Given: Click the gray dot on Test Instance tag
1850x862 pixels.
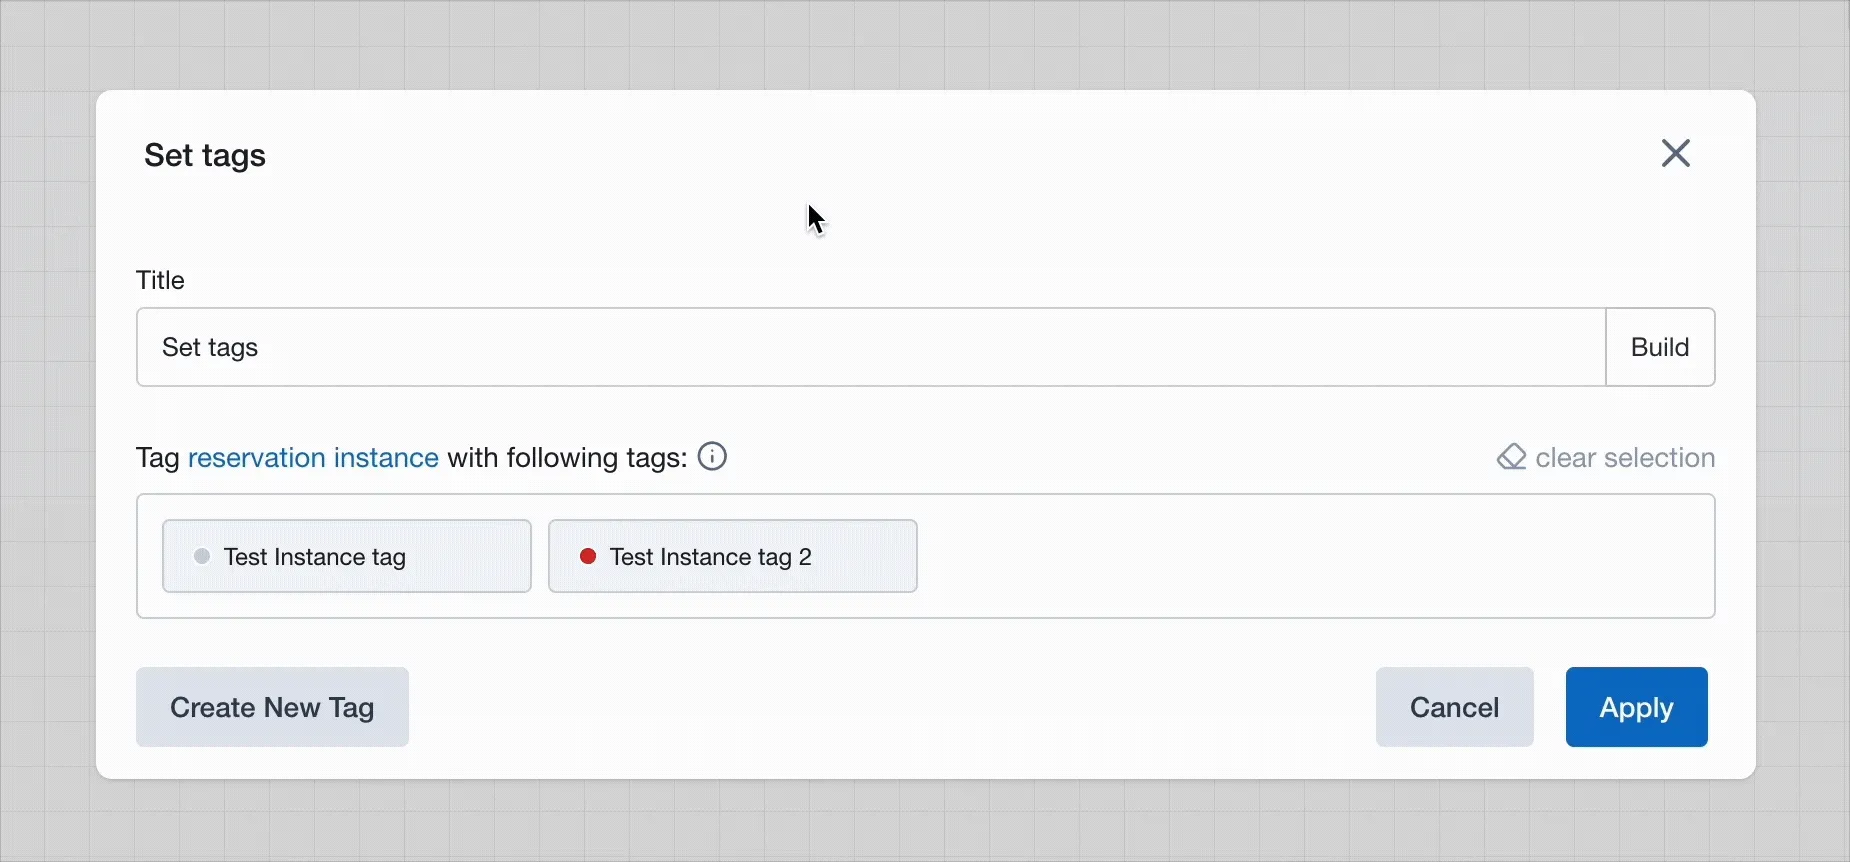Looking at the screenshot, I should 202,556.
